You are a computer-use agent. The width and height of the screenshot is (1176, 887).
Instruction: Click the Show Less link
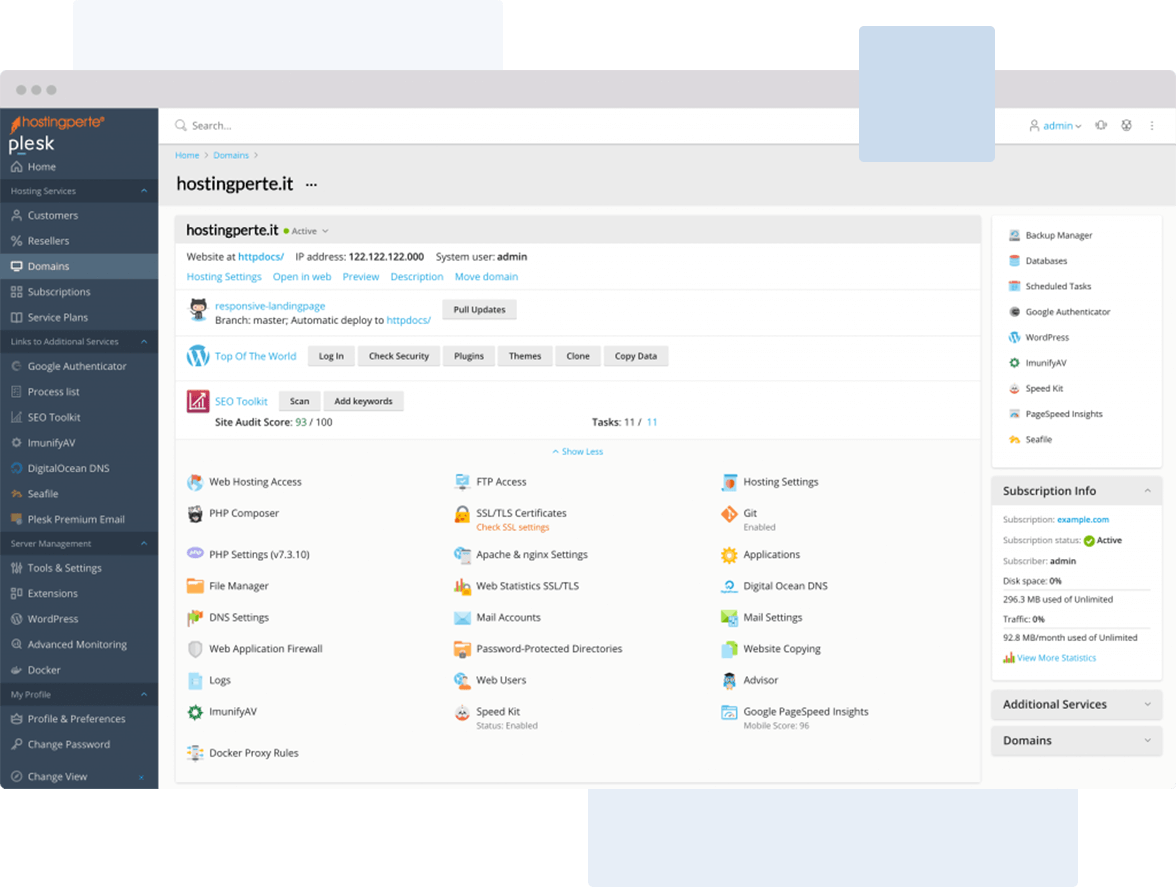[578, 452]
